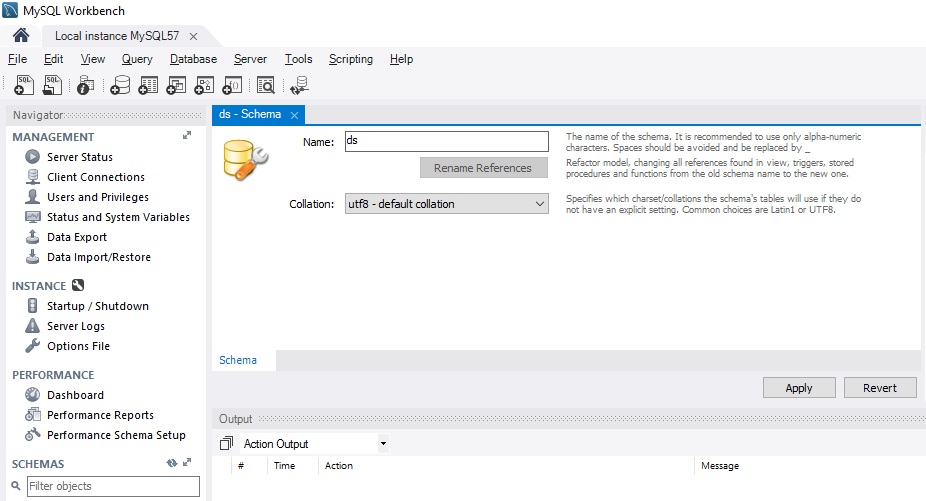Open the object inspector info icon
This screenshot has width=926, height=501.
(x=86, y=85)
